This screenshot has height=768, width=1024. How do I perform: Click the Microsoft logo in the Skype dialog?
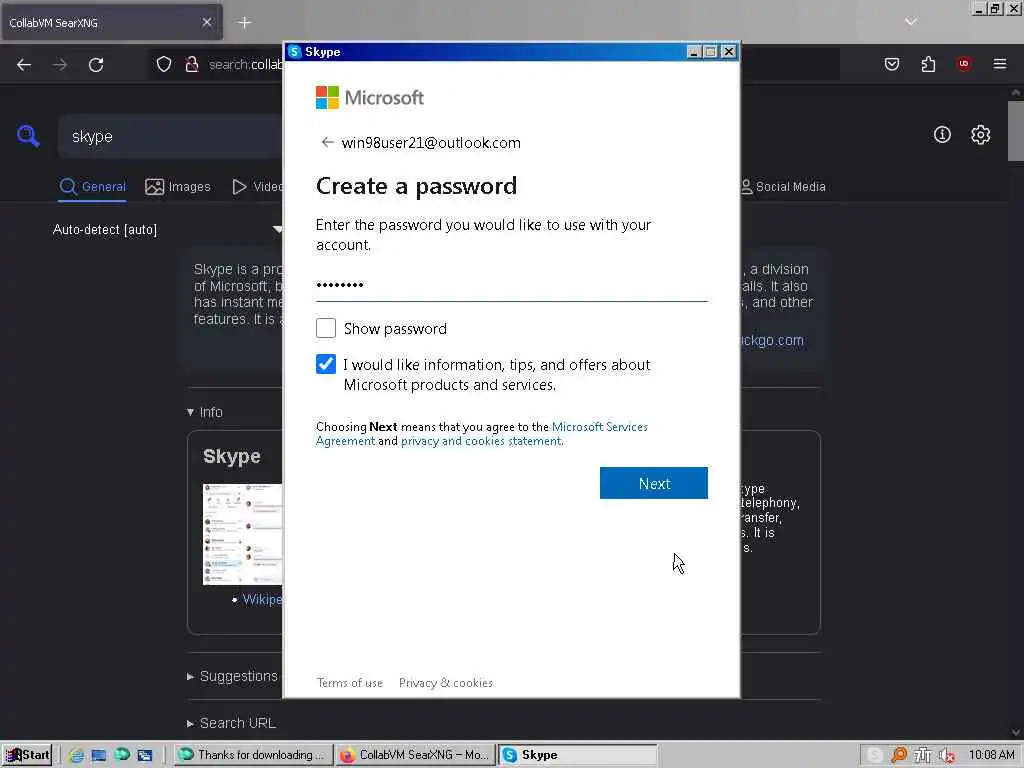pyautogui.click(x=370, y=97)
